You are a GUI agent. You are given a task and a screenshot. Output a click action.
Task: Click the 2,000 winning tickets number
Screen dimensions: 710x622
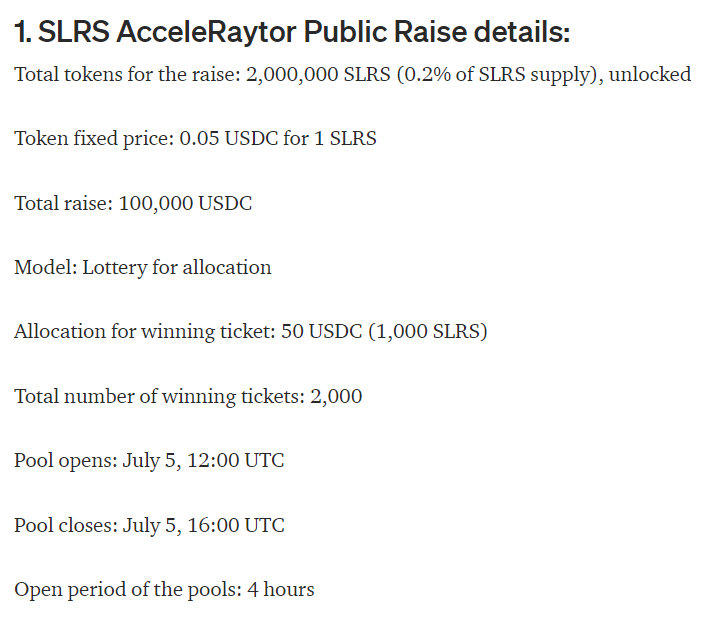(x=336, y=397)
